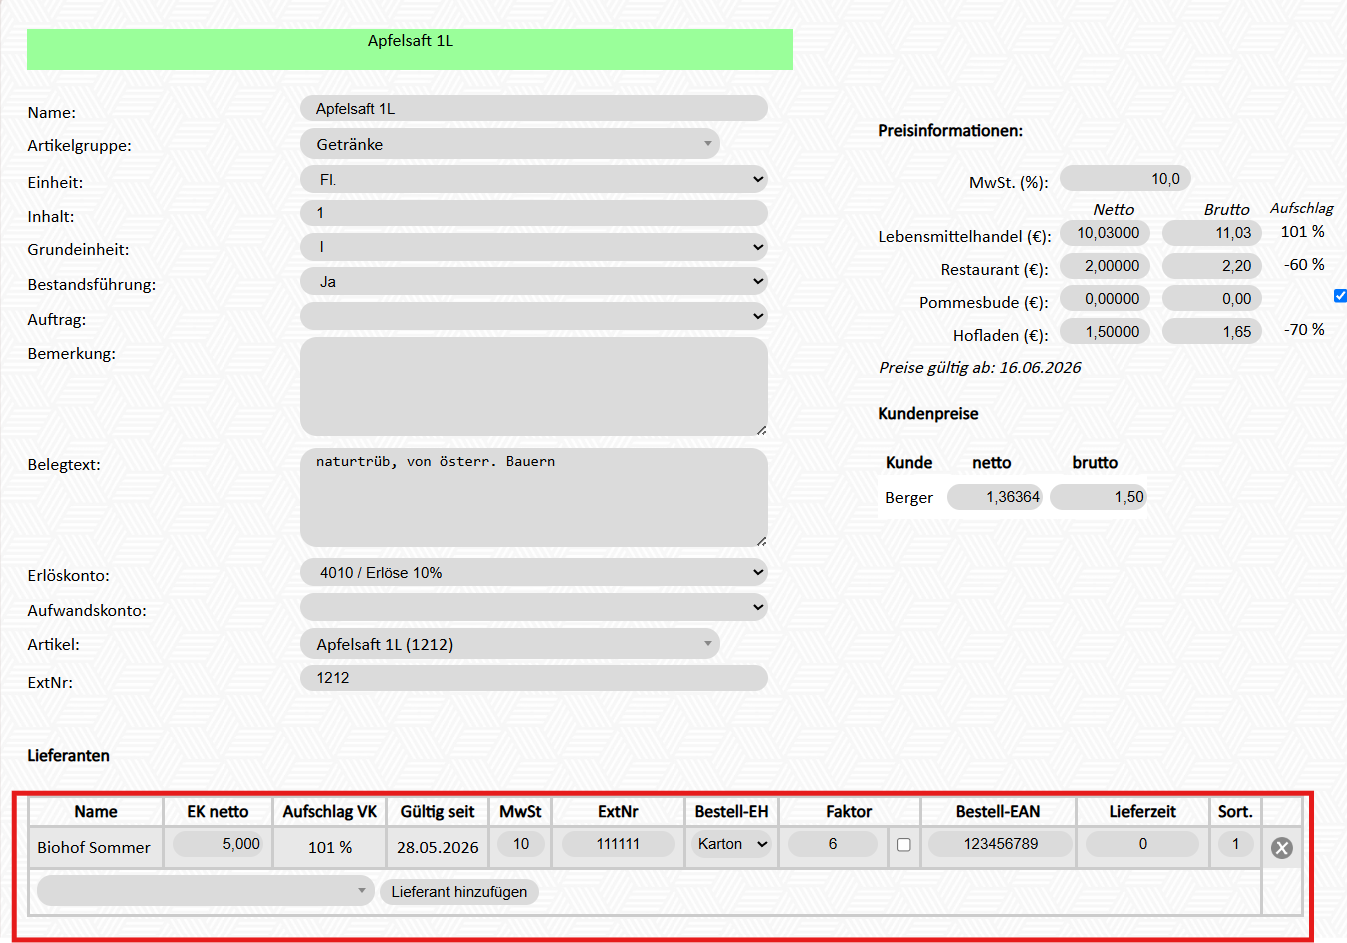Open the Artikel dropdown Apfelsaft 1L (1212)

[x=510, y=644]
